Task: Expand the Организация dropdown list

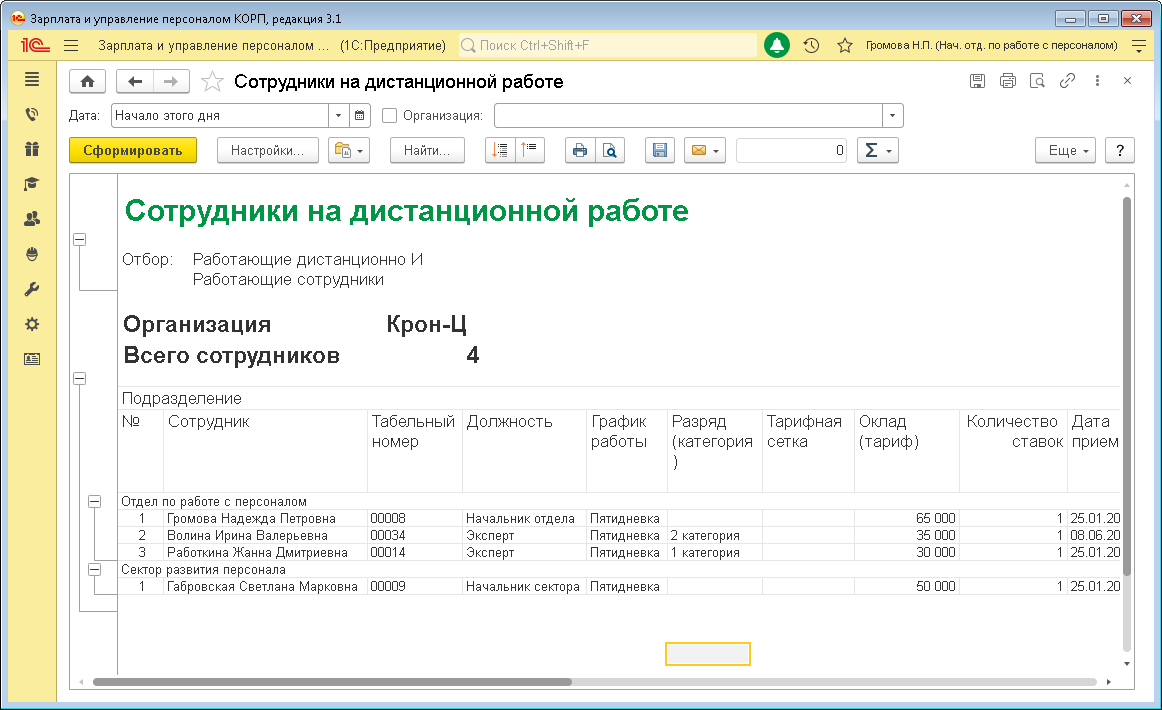Action: [892, 115]
